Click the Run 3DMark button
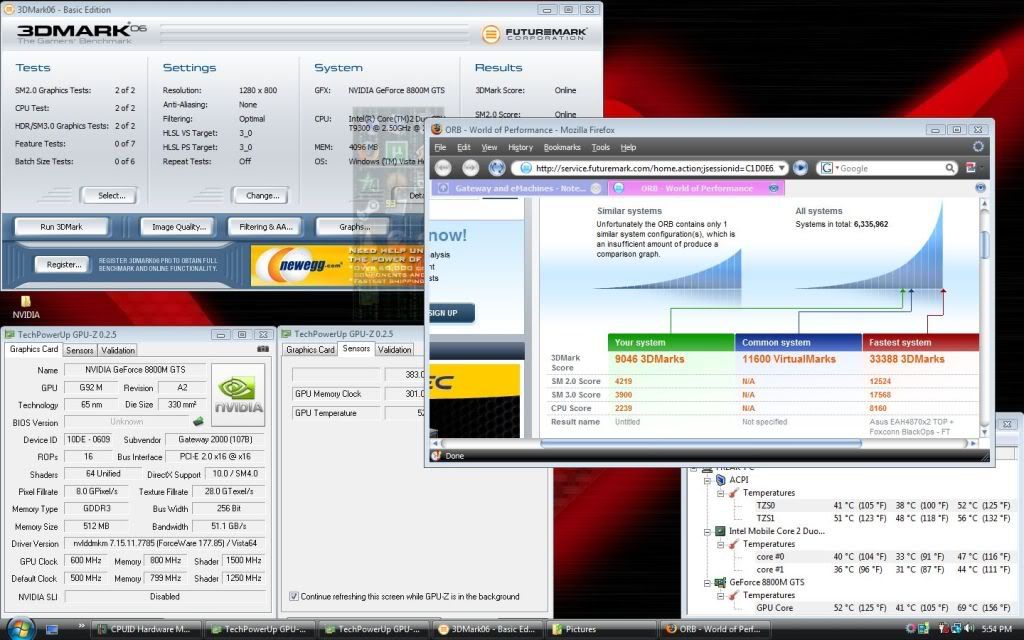The height and width of the screenshot is (640, 1024). pos(61,227)
